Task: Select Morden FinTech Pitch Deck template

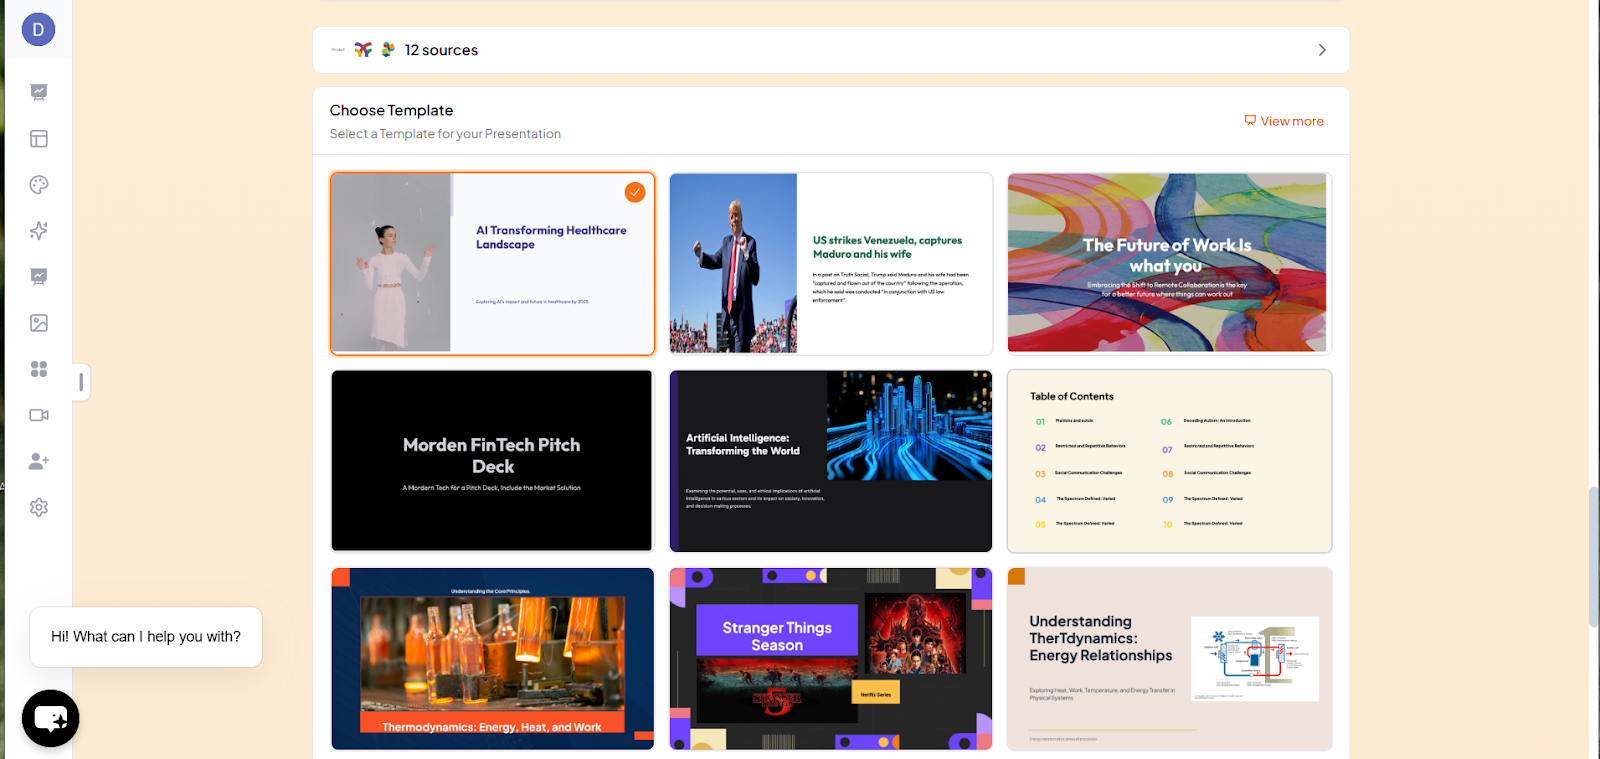Action: point(493,461)
